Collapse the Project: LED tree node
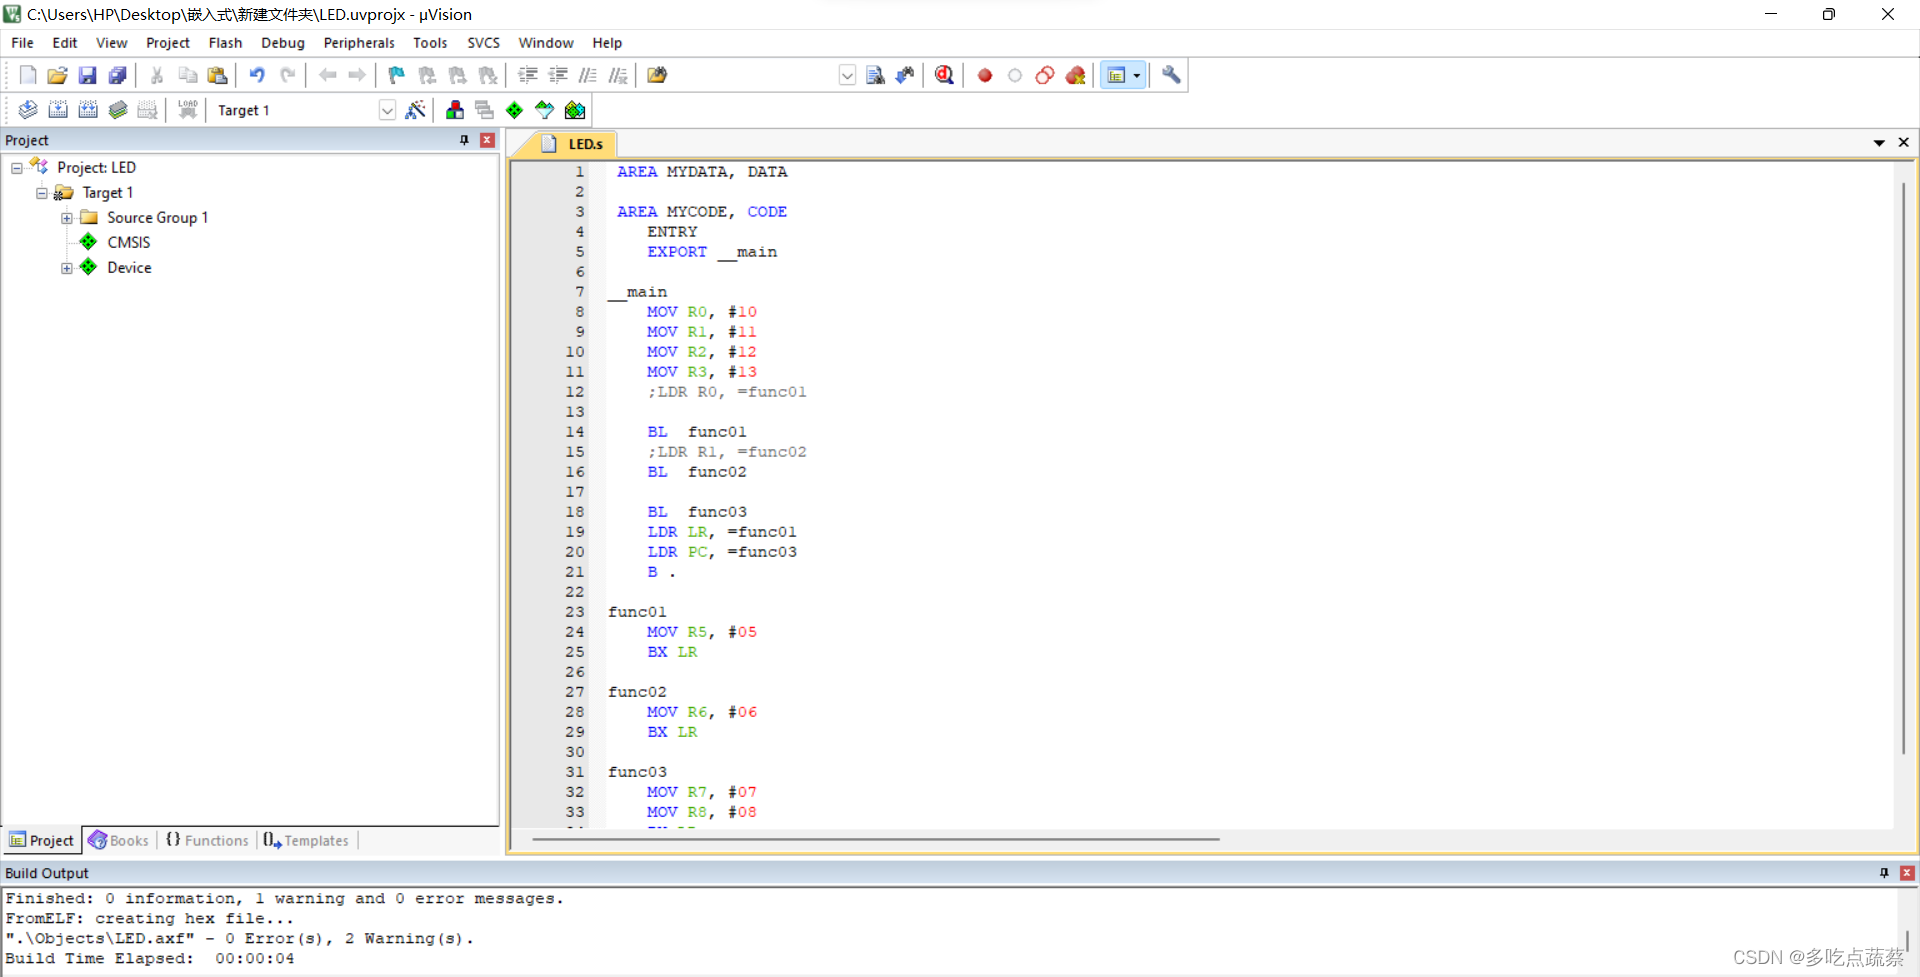The image size is (1920, 977). click(17, 168)
